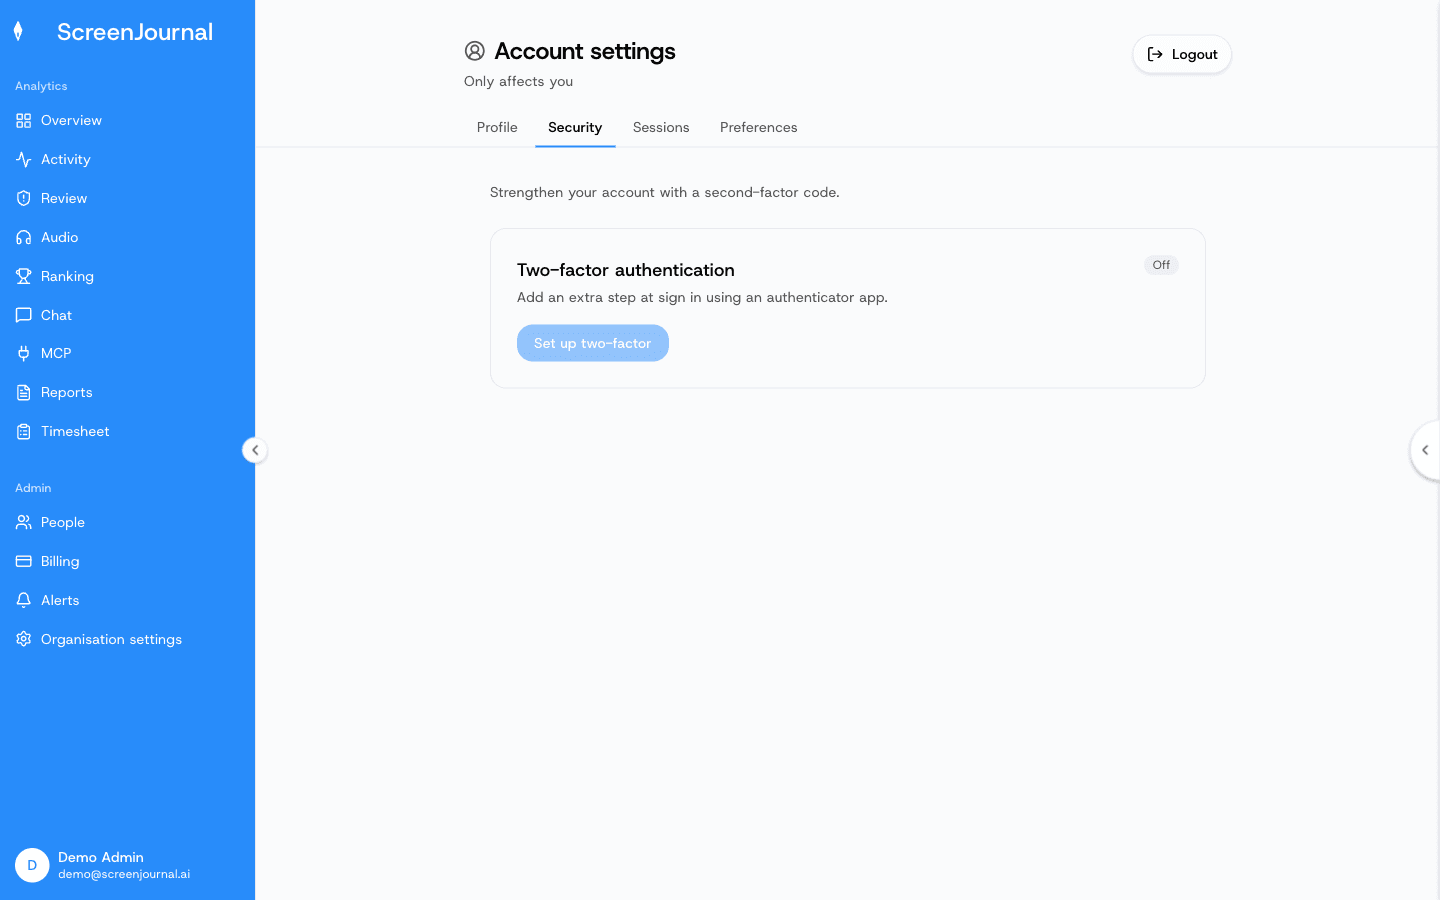Click the Logout button

click(1182, 55)
